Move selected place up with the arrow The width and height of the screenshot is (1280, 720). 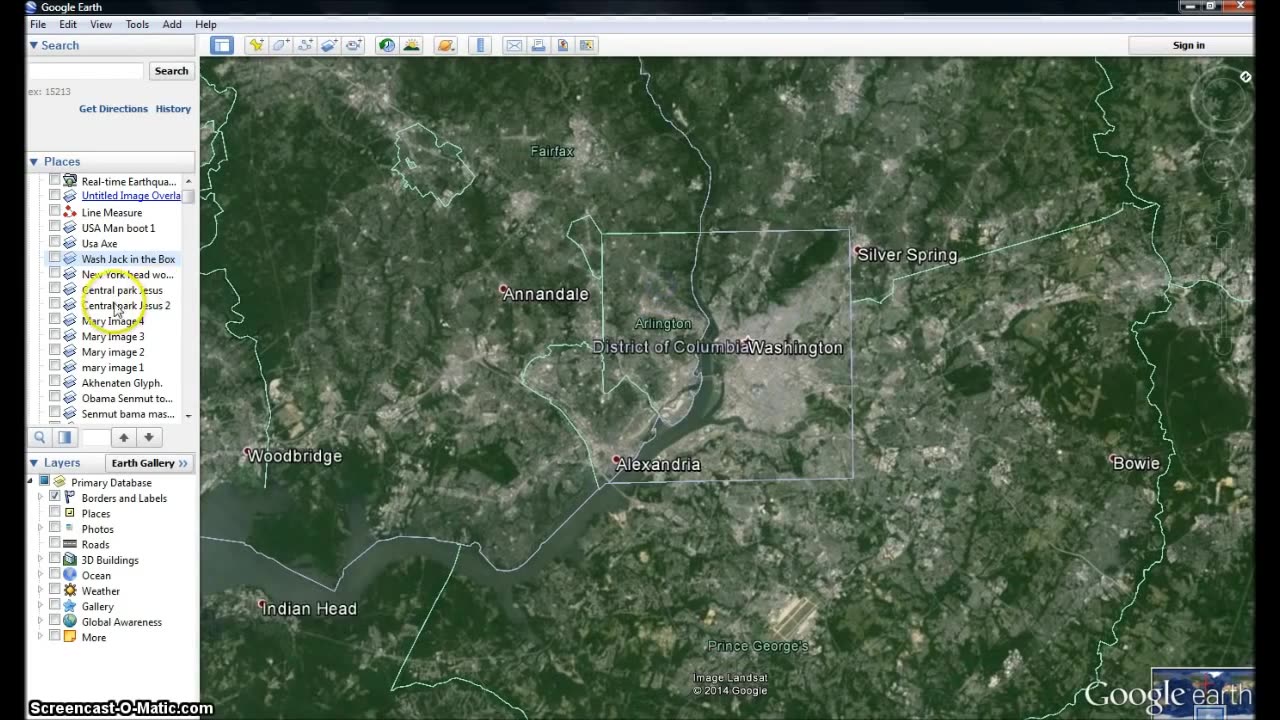point(124,437)
